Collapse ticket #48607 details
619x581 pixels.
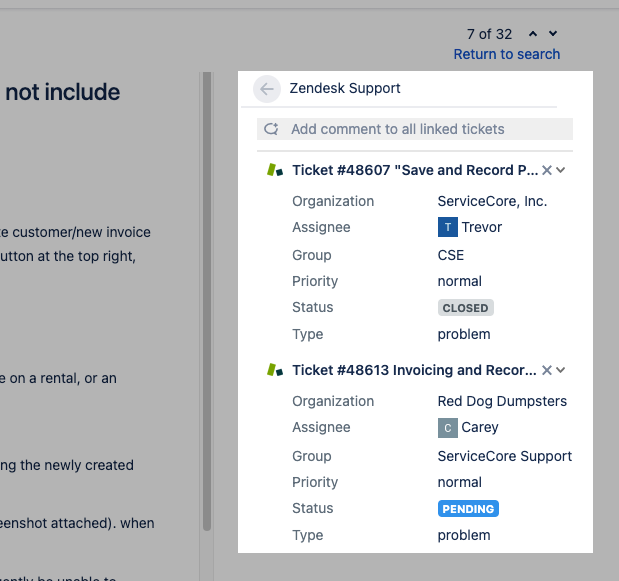(x=561, y=170)
